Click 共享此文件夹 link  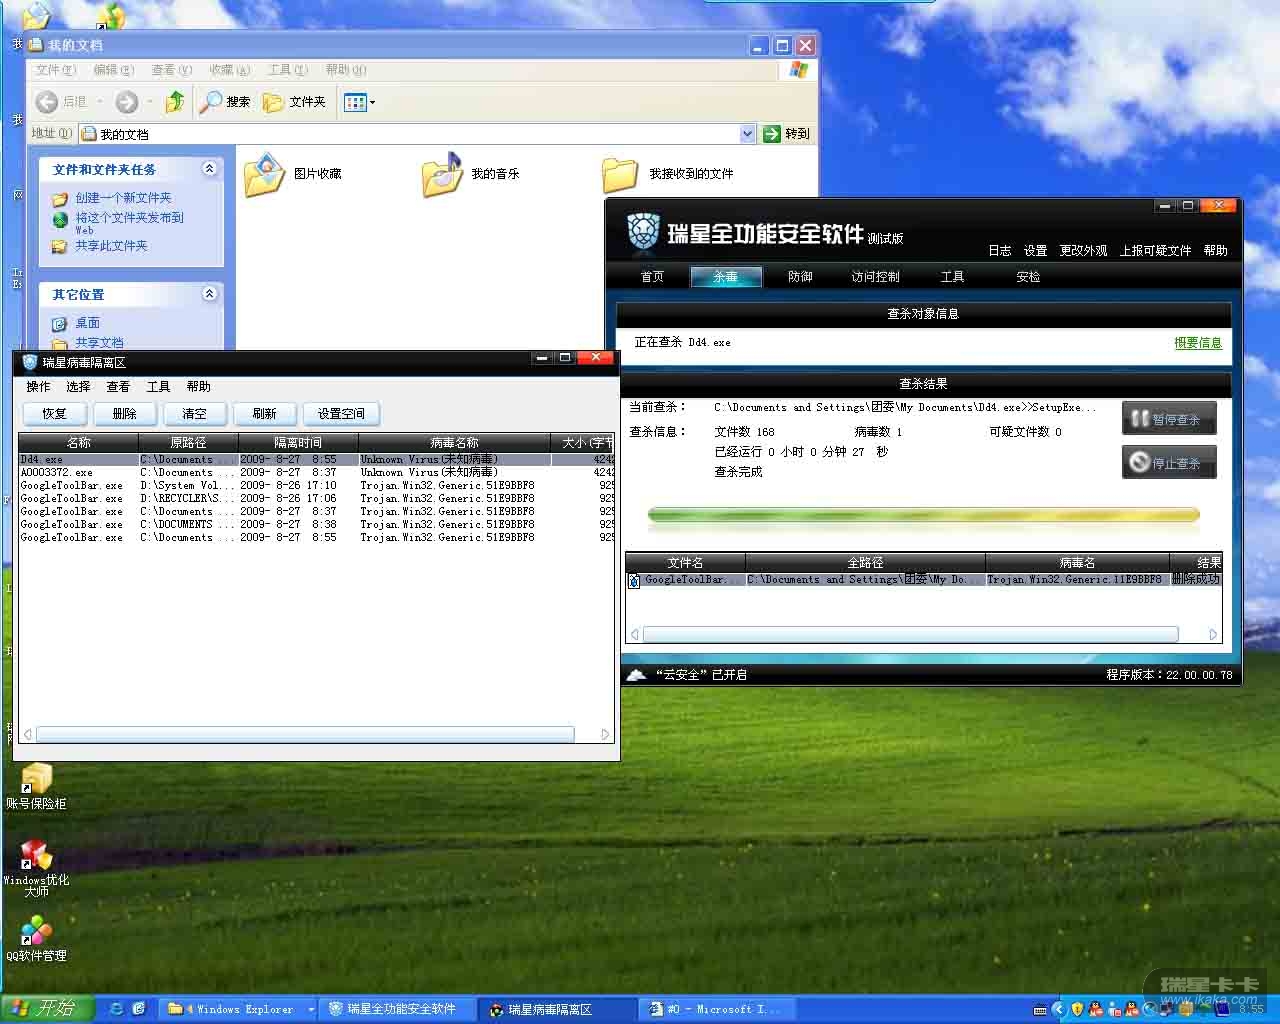[x=111, y=246]
